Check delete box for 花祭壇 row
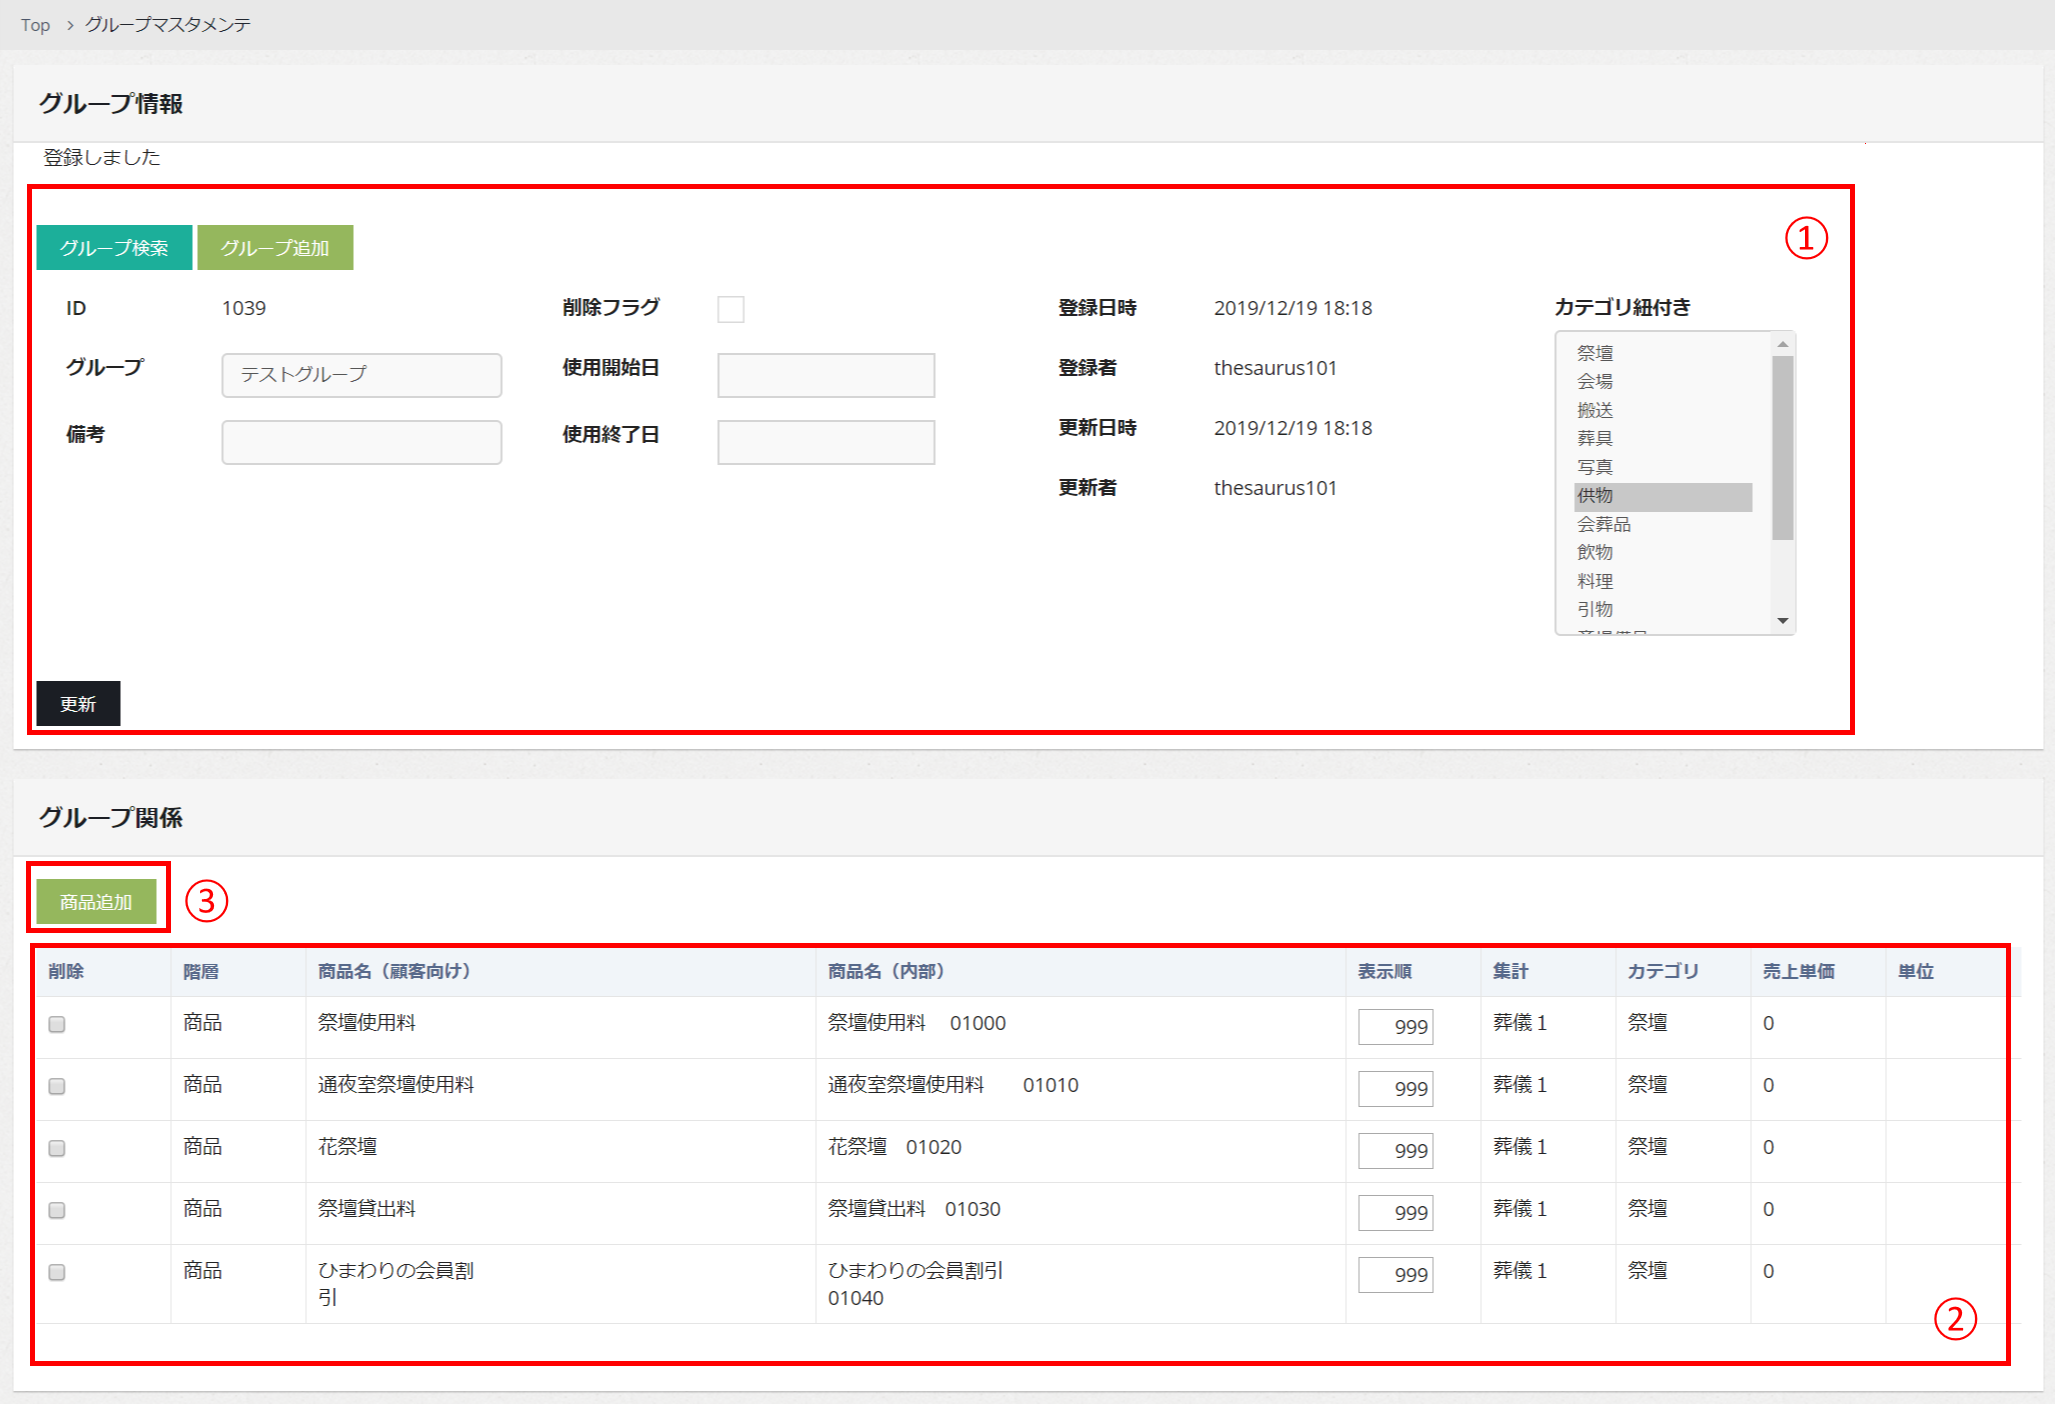 tap(57, 1148)
